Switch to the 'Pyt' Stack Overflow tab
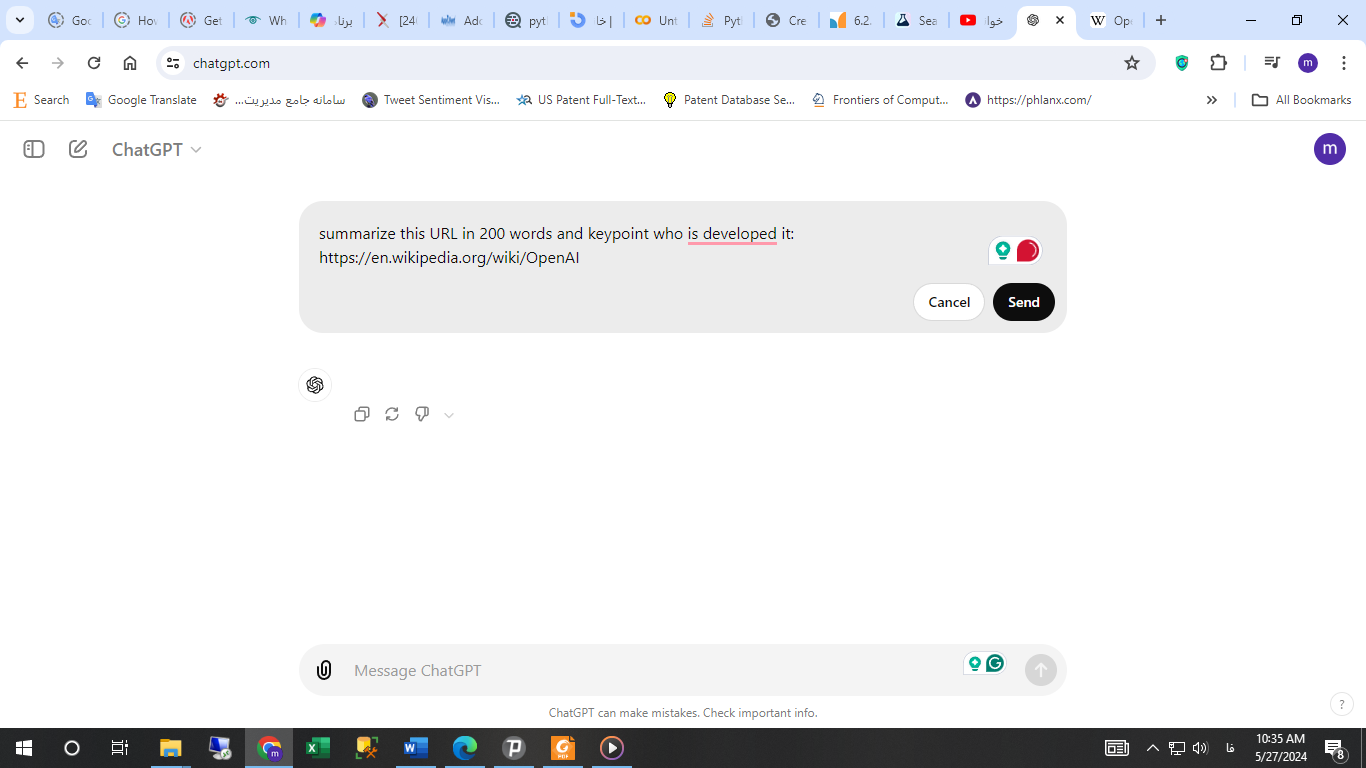 pyautogui.click(x=722, y=20)
